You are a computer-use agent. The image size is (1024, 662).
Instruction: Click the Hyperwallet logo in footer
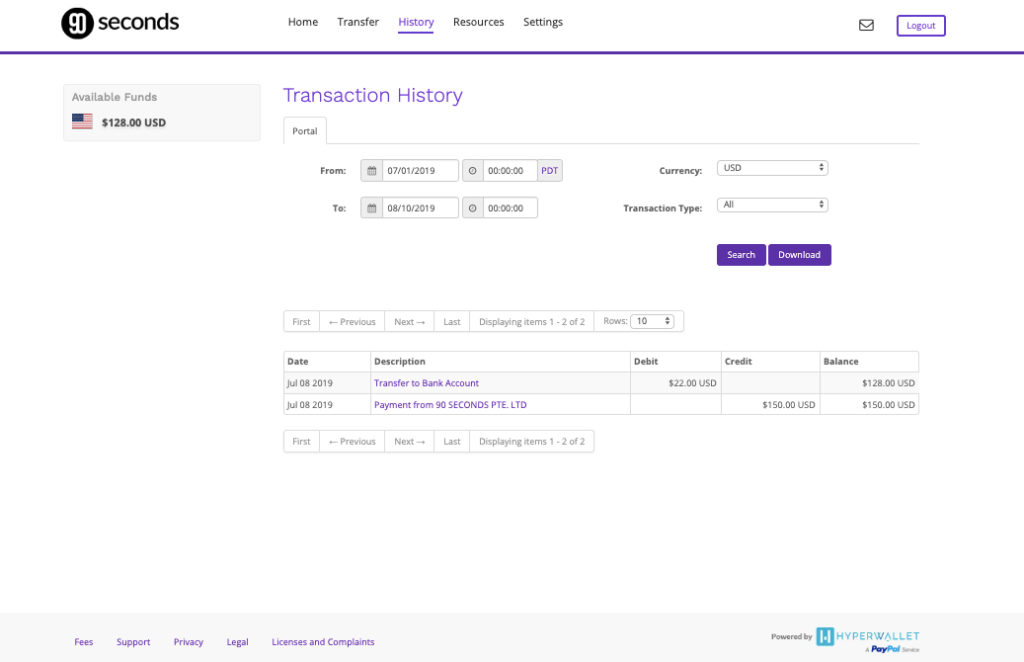coord(867,636)
